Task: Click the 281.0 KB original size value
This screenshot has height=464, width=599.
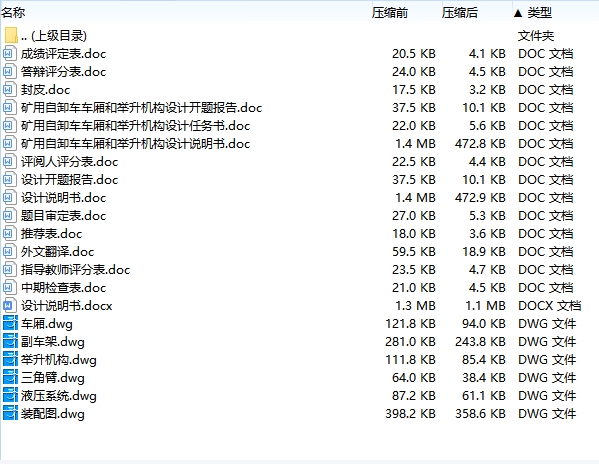Action: 410,341
